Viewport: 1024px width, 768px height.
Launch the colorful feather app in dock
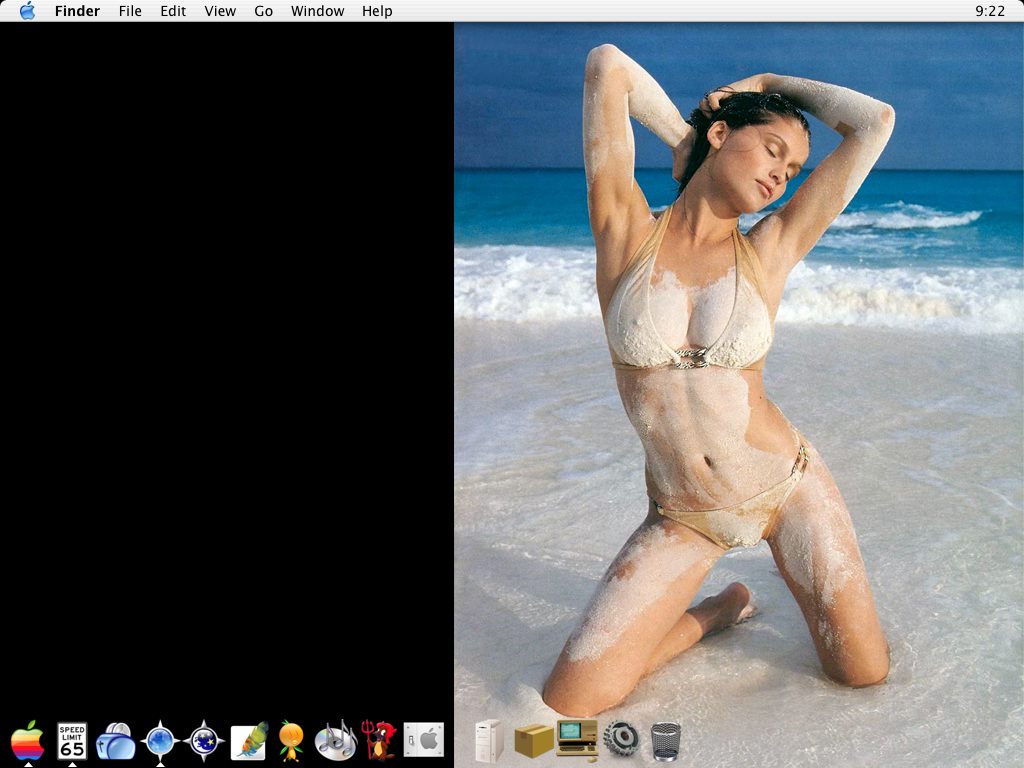[x=248, y=741]
